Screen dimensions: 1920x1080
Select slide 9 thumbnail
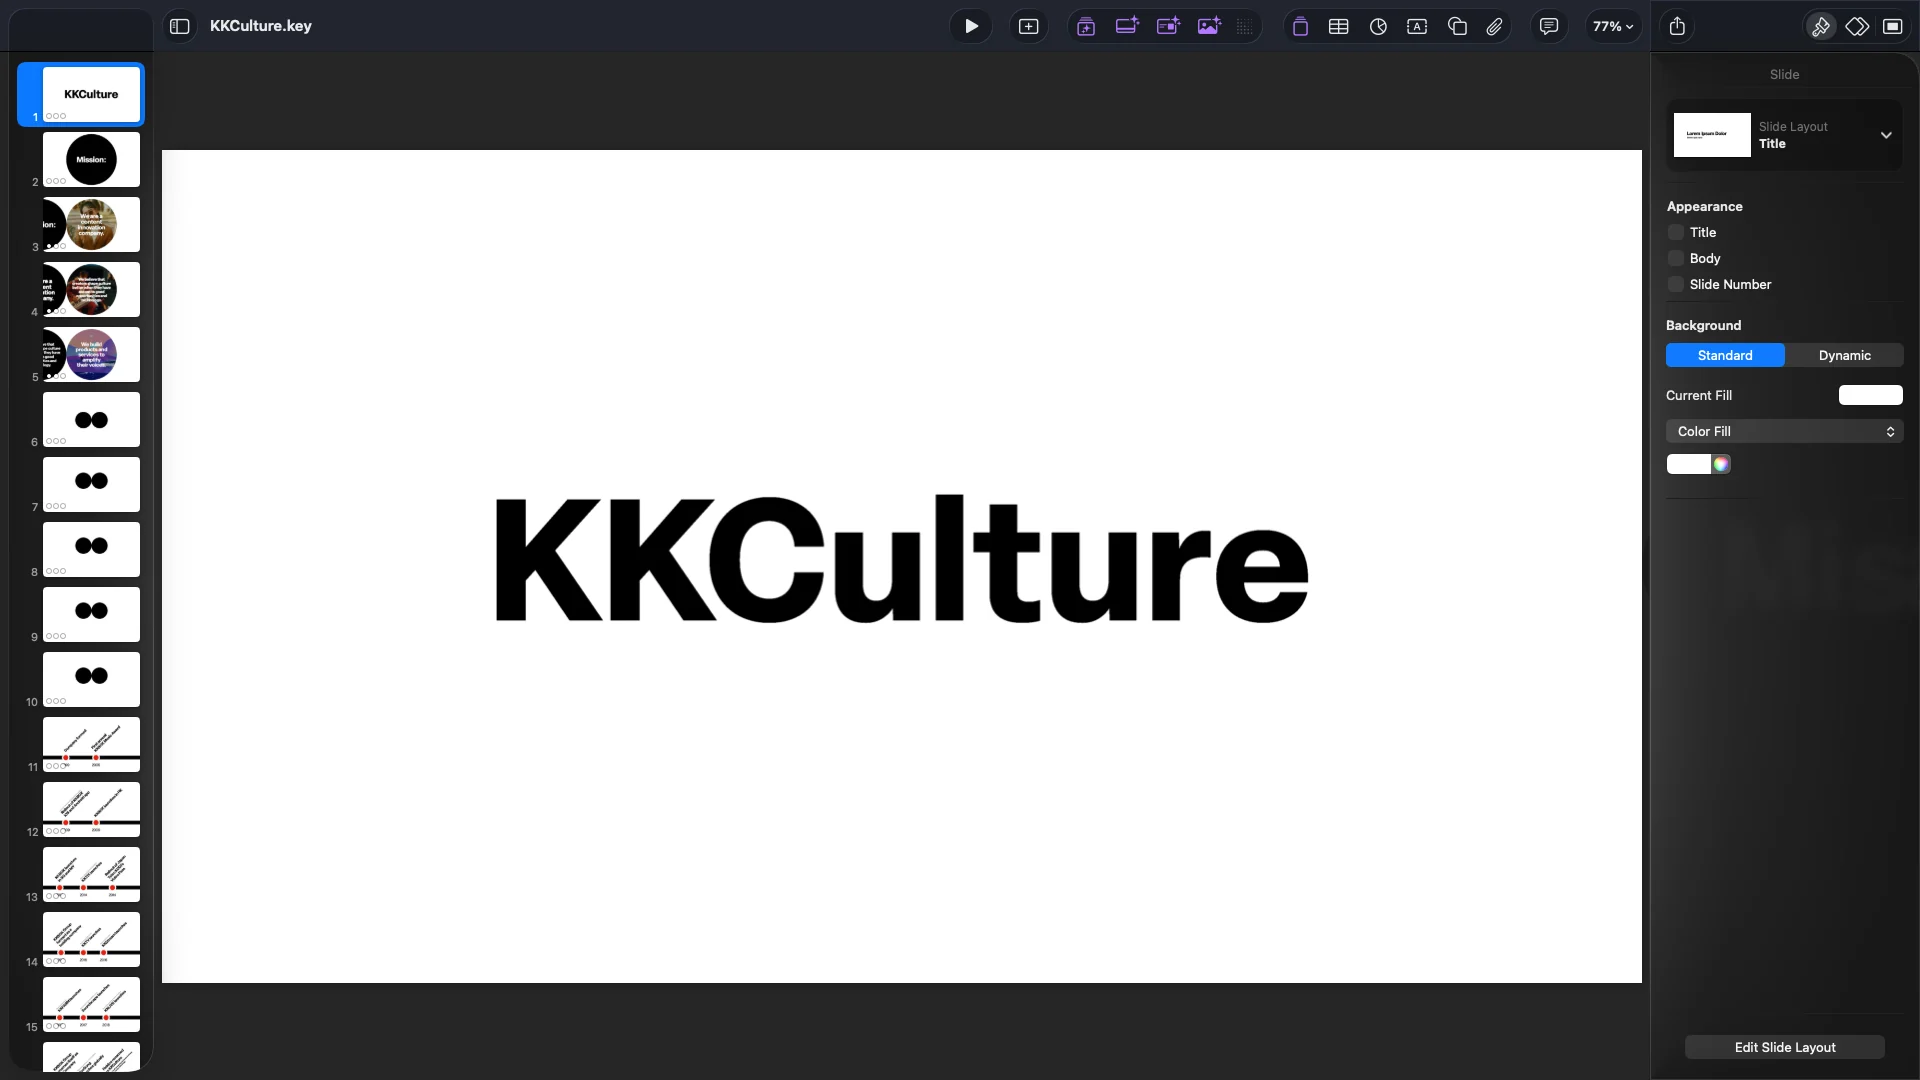[91, 615]
